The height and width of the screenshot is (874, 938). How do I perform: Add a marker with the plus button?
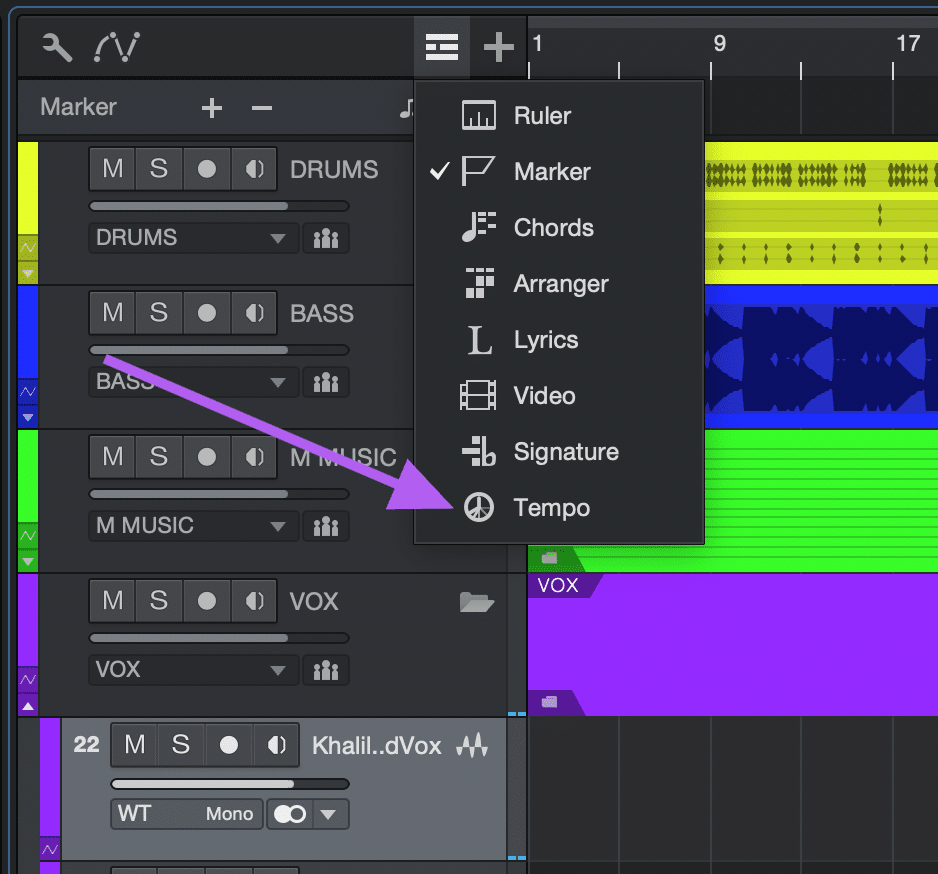(211, 106)
